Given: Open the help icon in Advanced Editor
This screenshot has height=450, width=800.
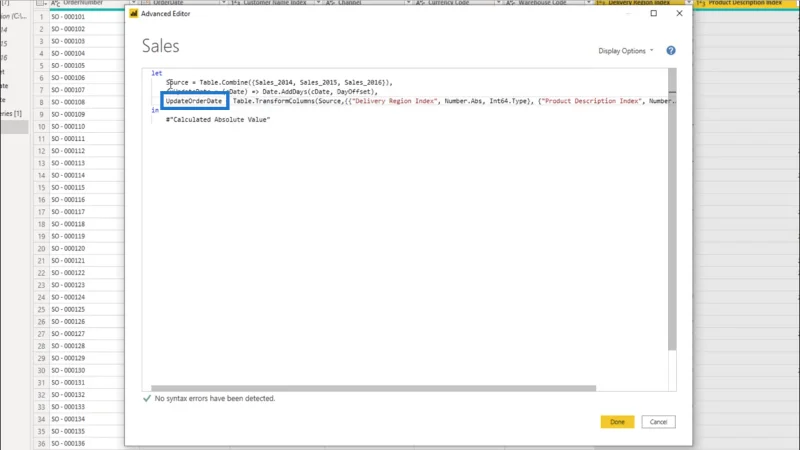Looking at the screenshot, I should tap(670, 51).
